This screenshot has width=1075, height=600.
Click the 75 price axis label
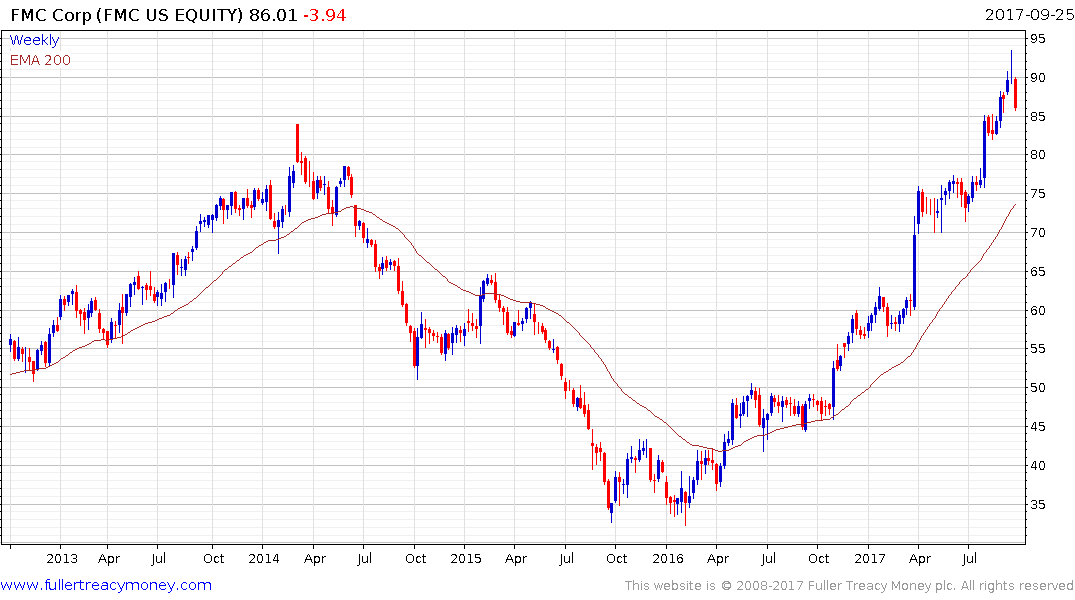[x=1038, y=194]
